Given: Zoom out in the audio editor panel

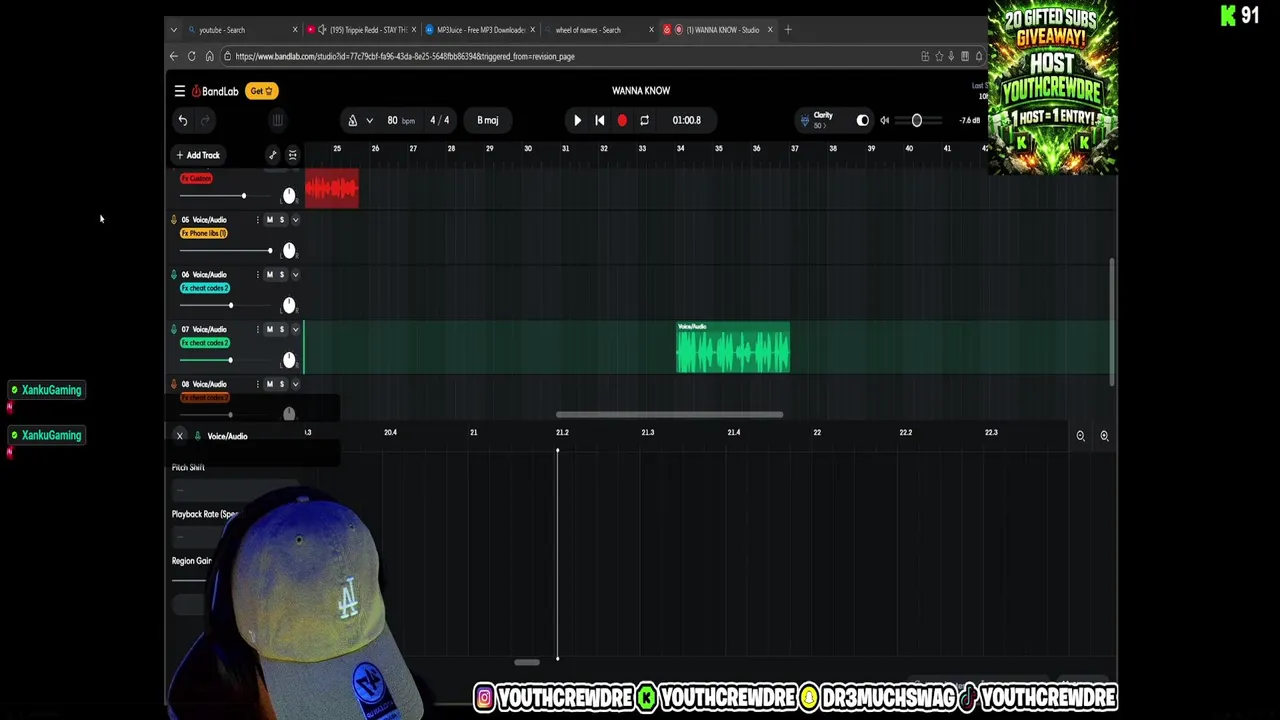Looking at the screenshot, I should pyautogui.click(x=1080, y=436).
